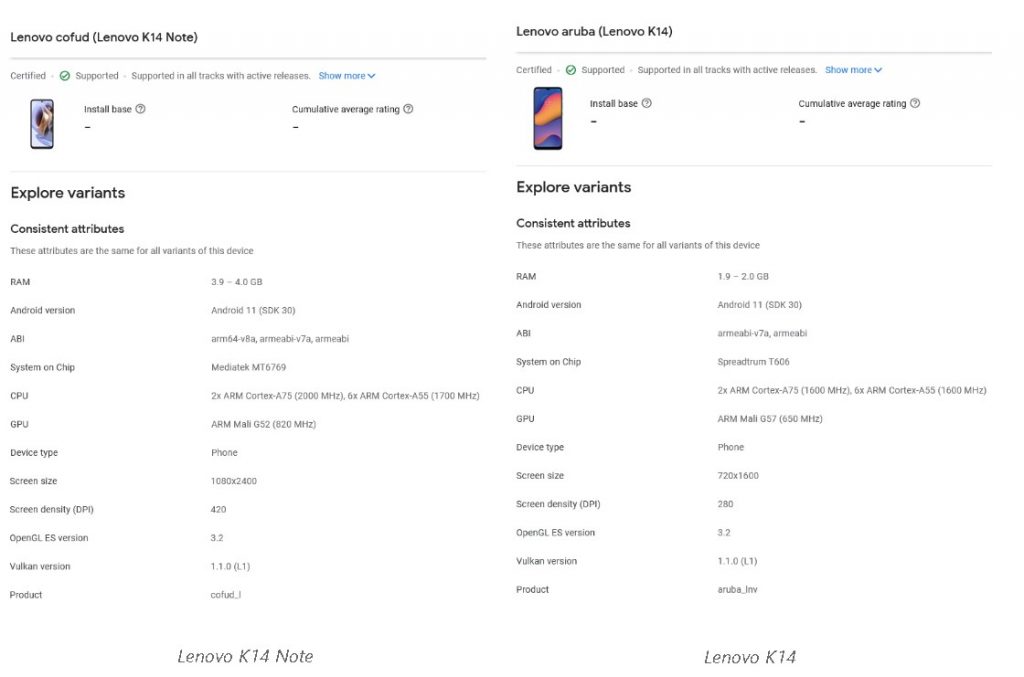Click Explore variants heading under Lenovo cofud

[x=68, y=193]
